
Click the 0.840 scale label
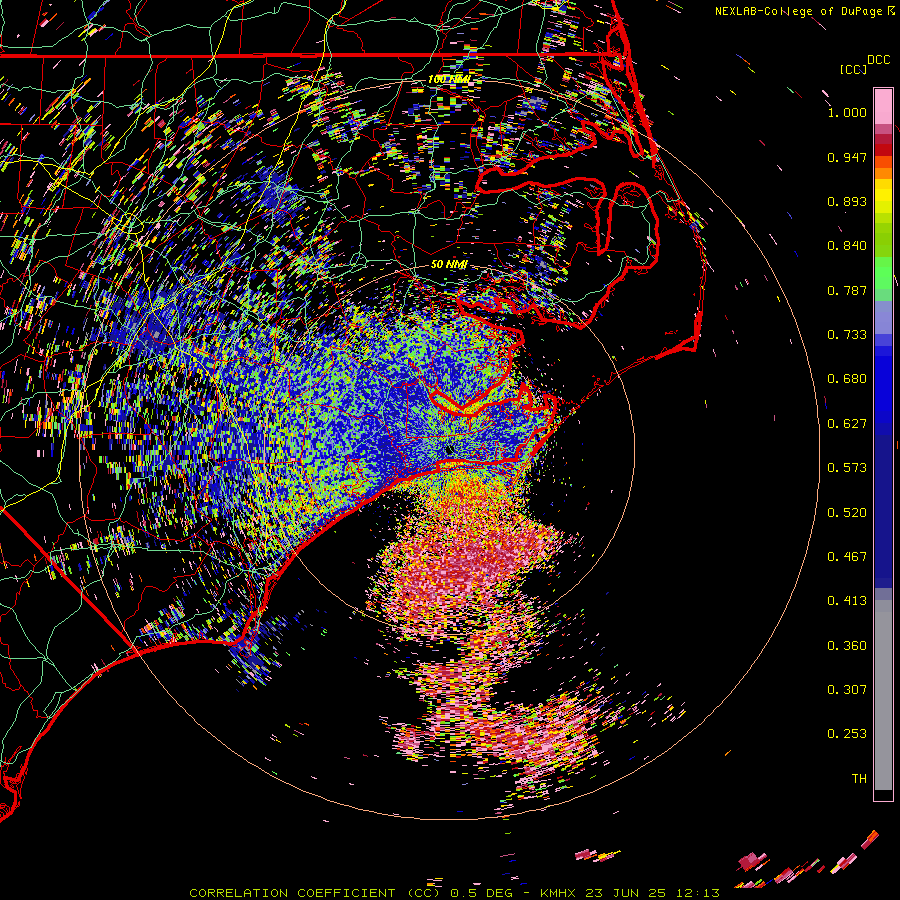coord(847,246)
